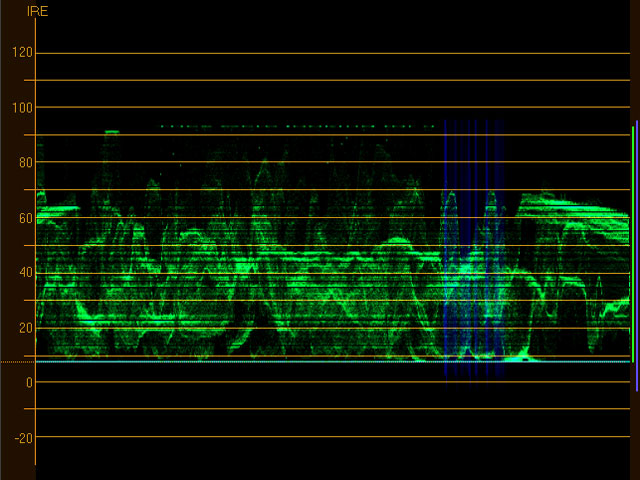Viewport: 640px width, 480px height.
Task: Click the -20 IRE scale label
Action: click(24, 438)
